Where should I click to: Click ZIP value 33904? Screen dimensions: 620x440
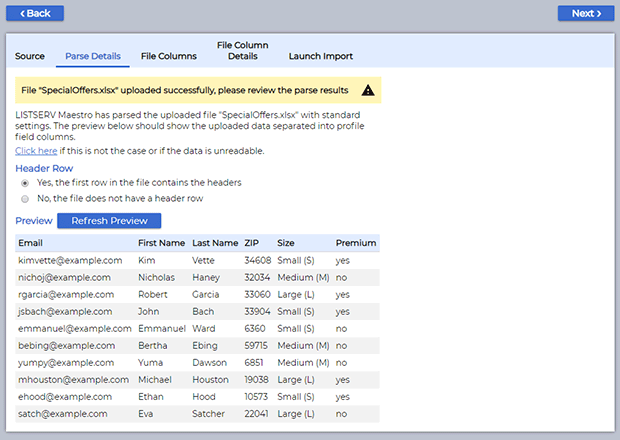pos(257,312)
